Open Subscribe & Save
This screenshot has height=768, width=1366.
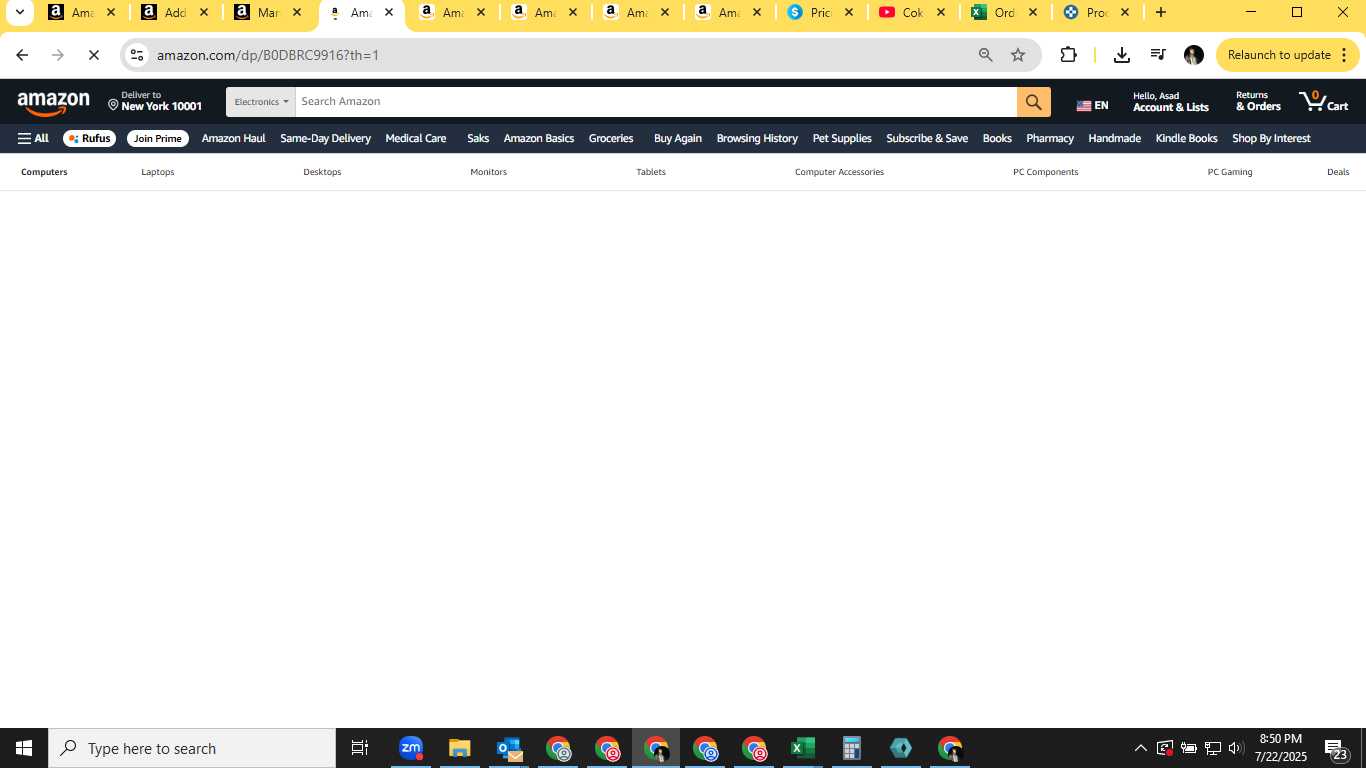click(x=927, y=139)
